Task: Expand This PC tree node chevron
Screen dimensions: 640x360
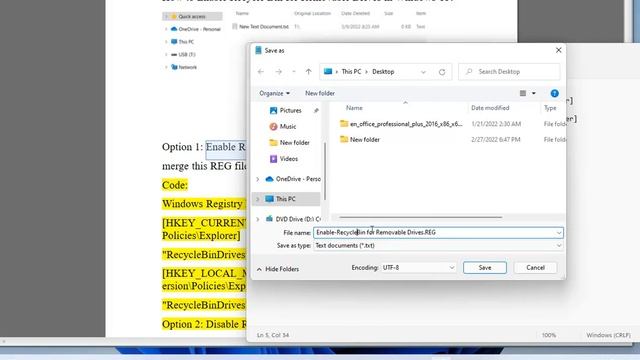Action: click(x=258, y=199)
